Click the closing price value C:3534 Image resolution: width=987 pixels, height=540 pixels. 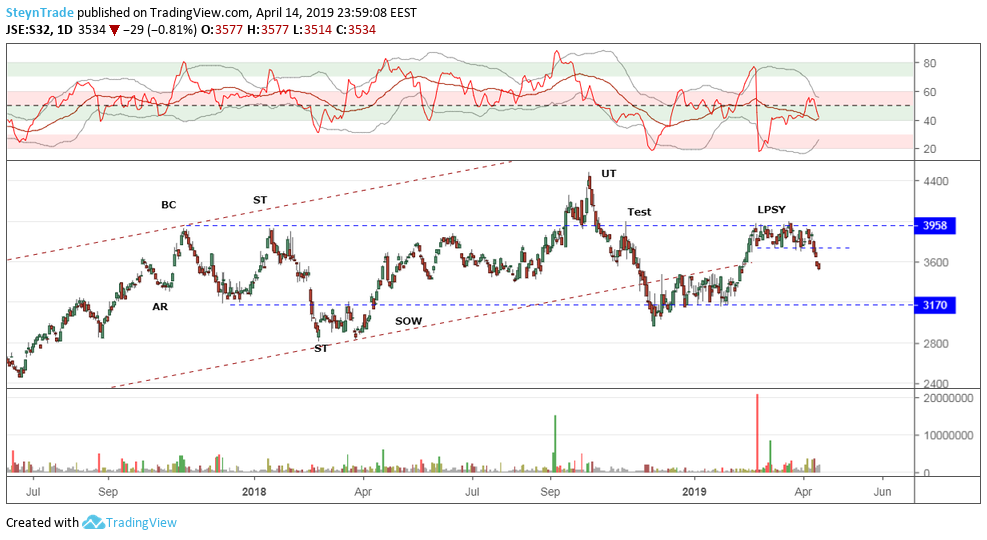pos(356,30)
